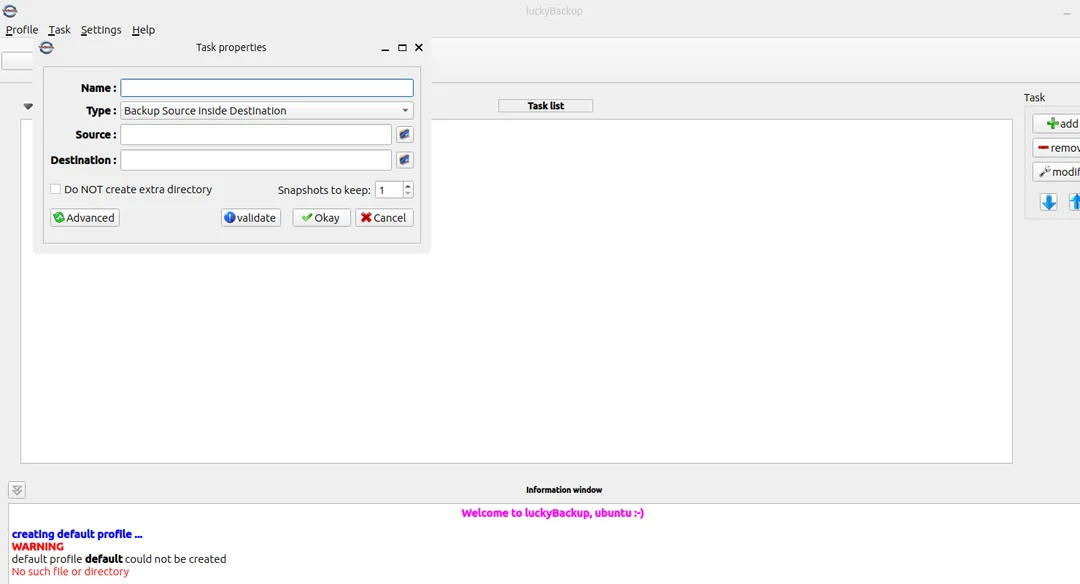Focus the Name input field
Viewport: 1080px width, 584px height.
coord(266,88)
